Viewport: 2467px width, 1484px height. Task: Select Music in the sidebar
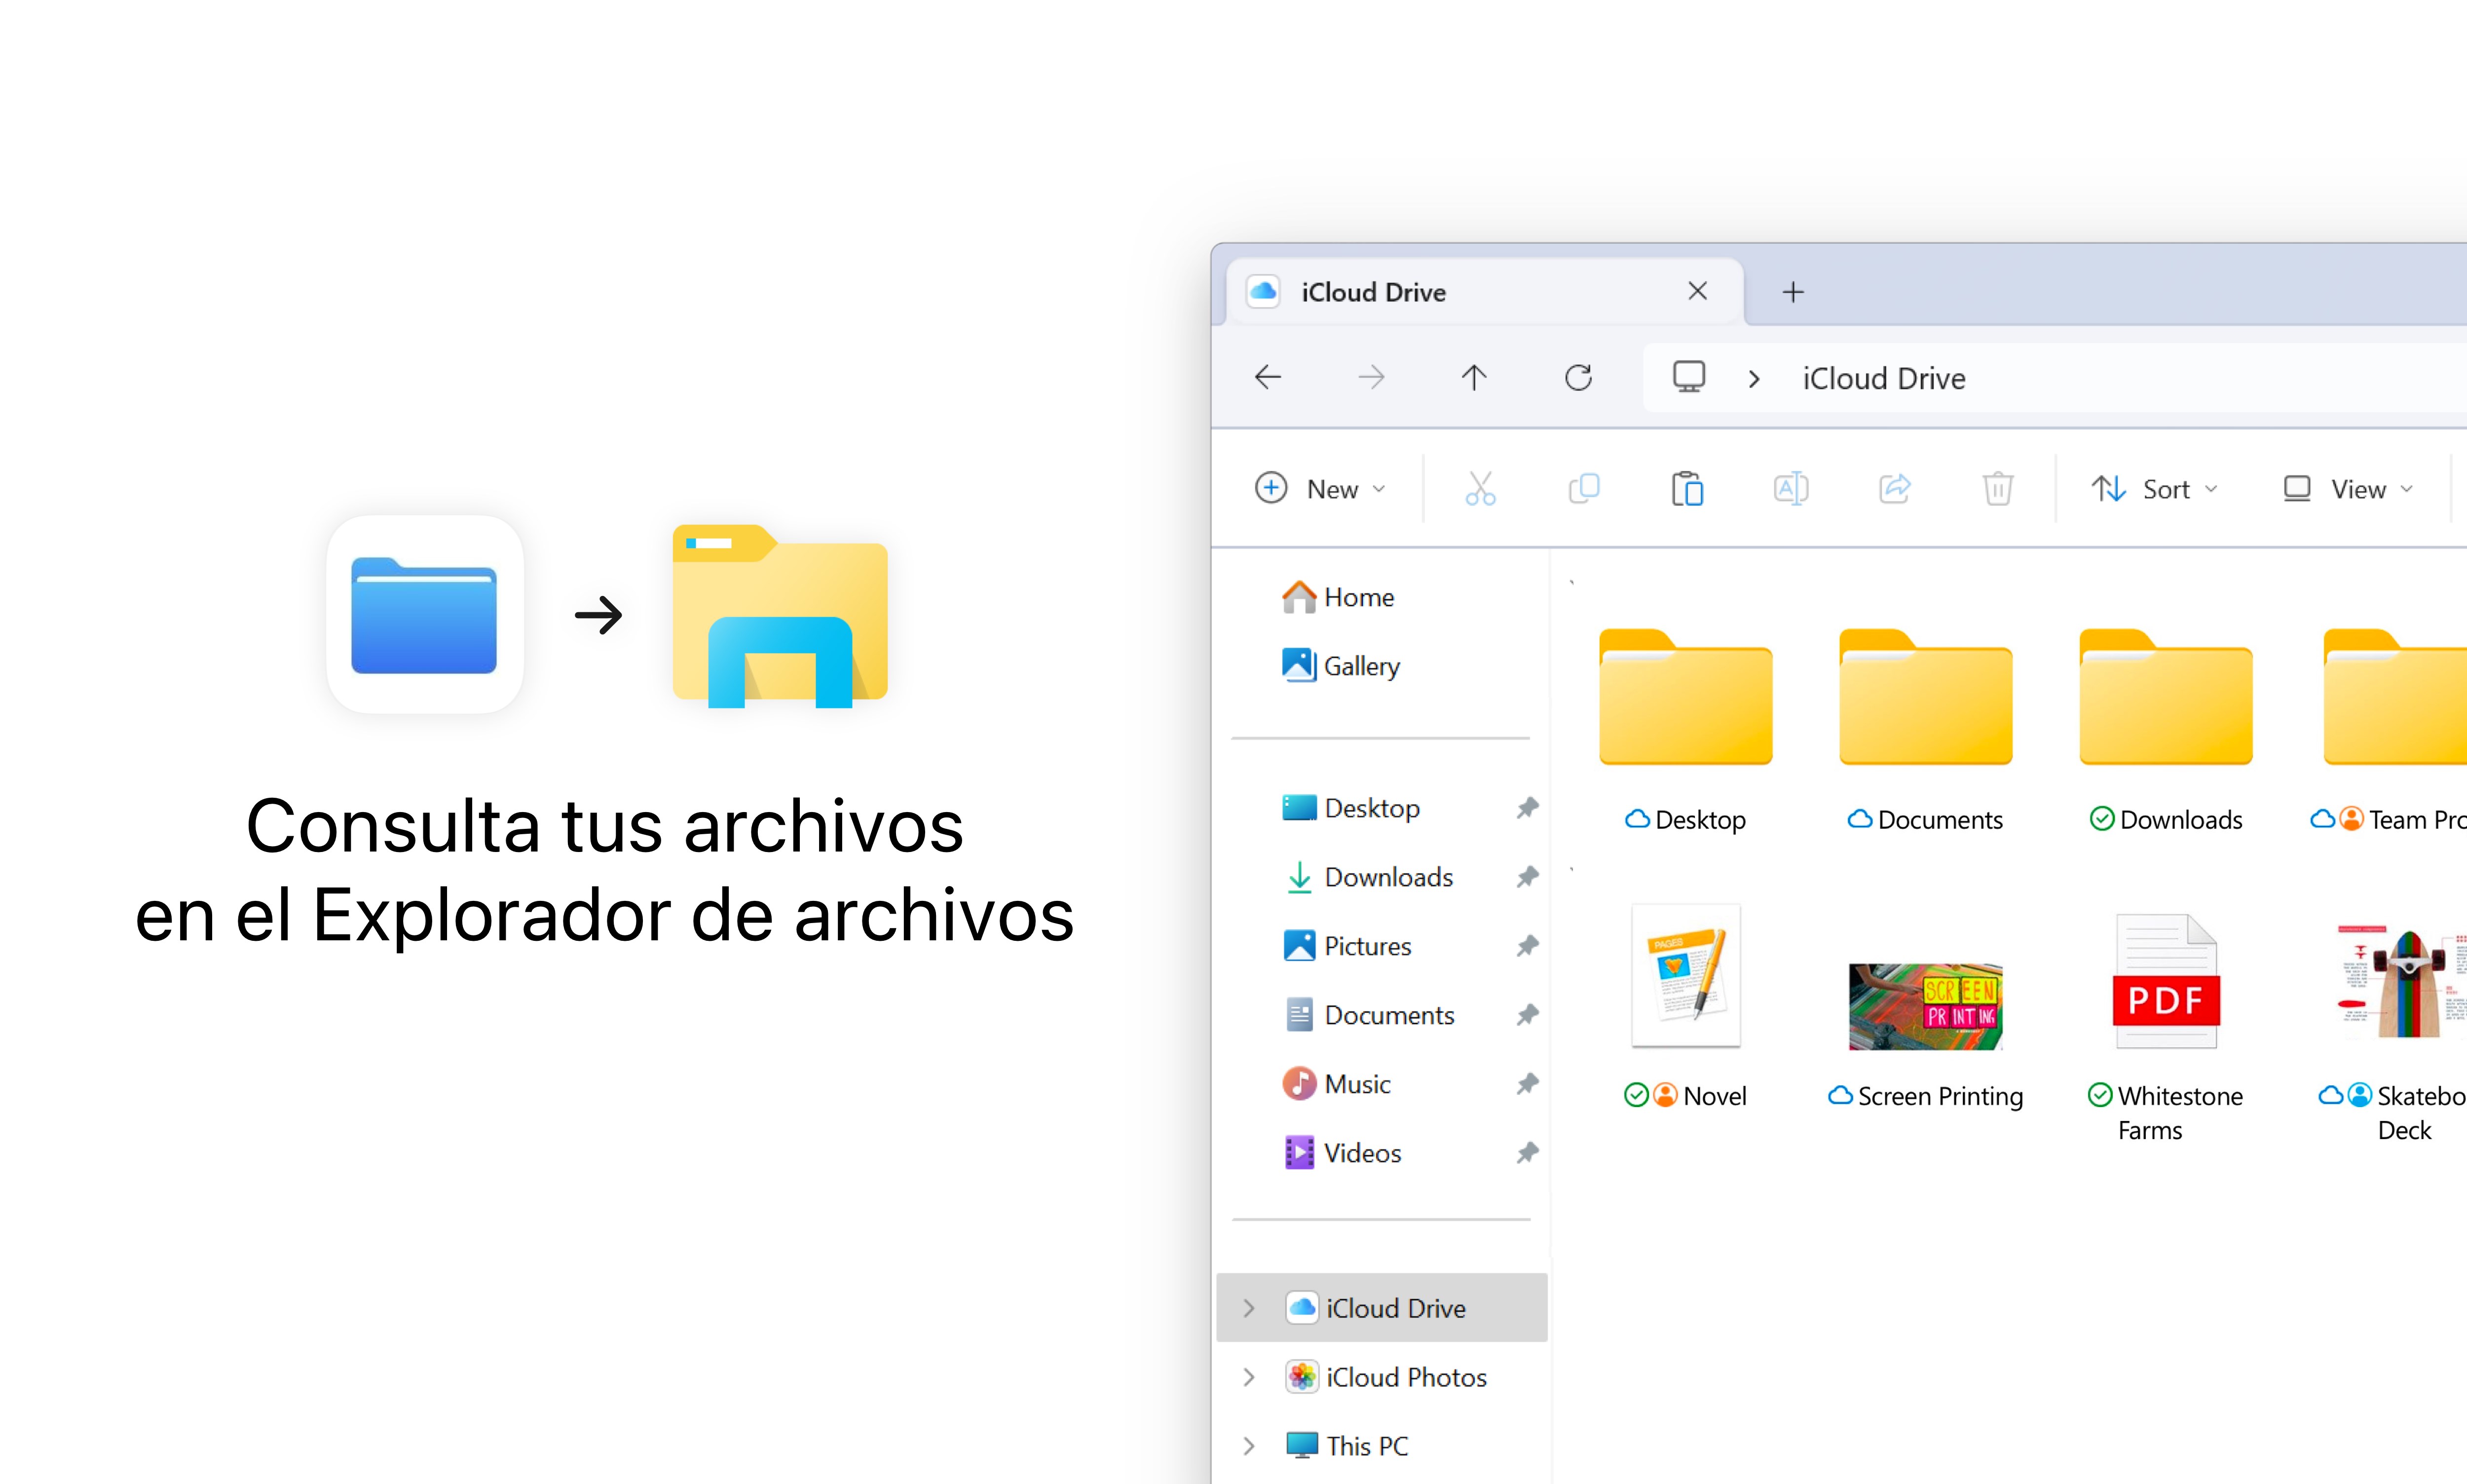[1336, 1084]
